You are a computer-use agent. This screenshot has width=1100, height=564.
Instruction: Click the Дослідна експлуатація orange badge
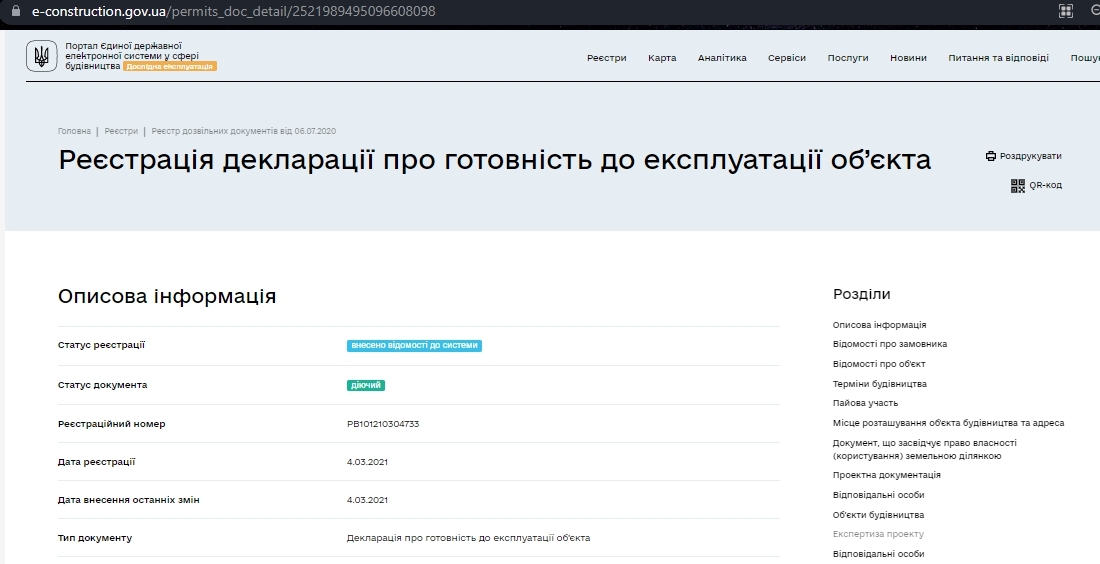coord(170,66)
